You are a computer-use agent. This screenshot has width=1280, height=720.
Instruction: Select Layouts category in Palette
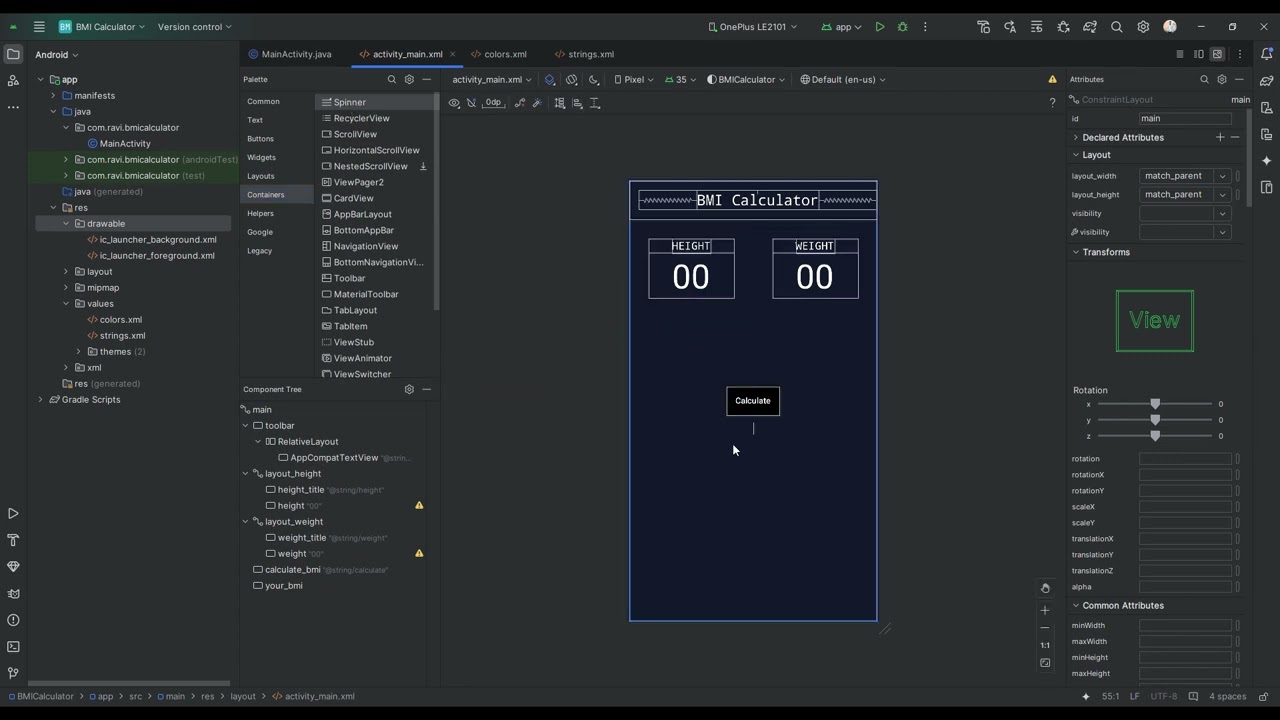[261, 176]
